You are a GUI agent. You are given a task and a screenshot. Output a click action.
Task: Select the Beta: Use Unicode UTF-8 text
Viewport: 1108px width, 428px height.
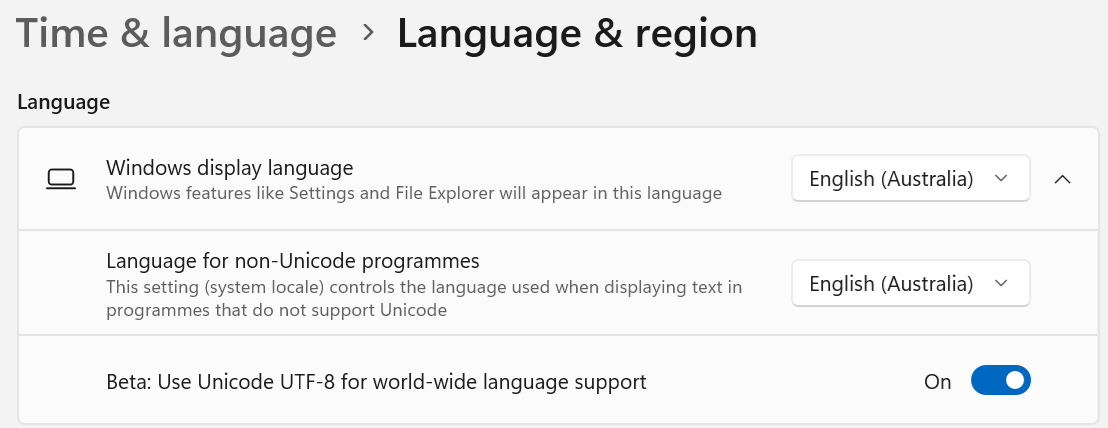376,382
